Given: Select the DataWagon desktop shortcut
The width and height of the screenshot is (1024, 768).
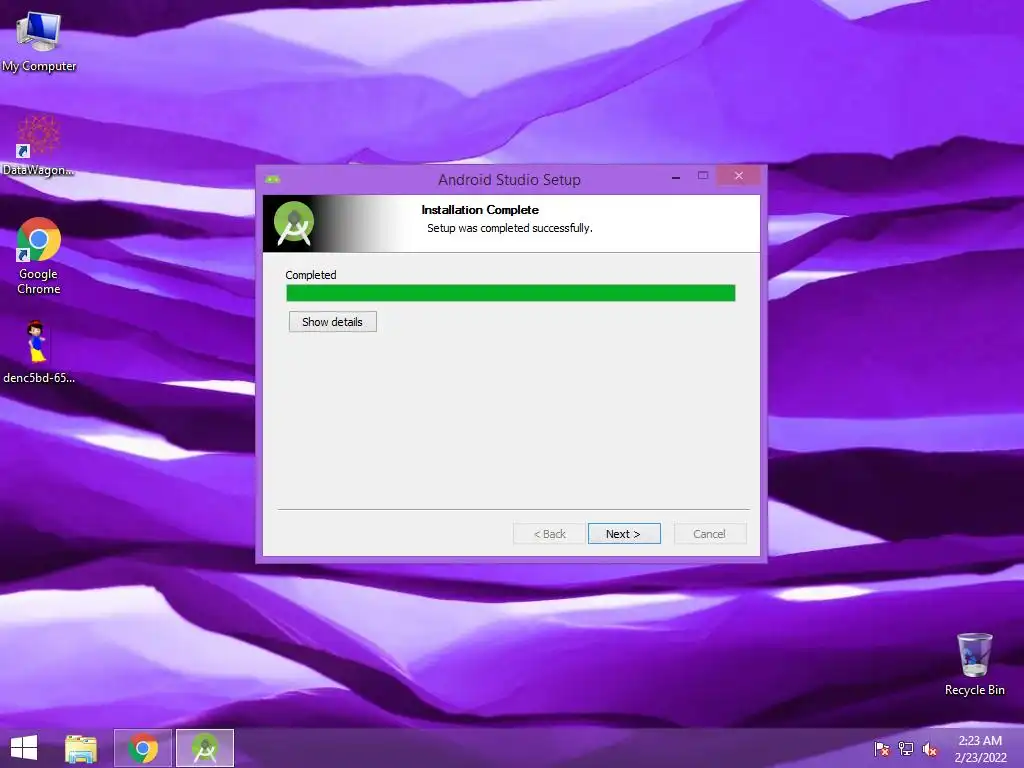Looking at the screenshot, I should click(x=38, y=146).
